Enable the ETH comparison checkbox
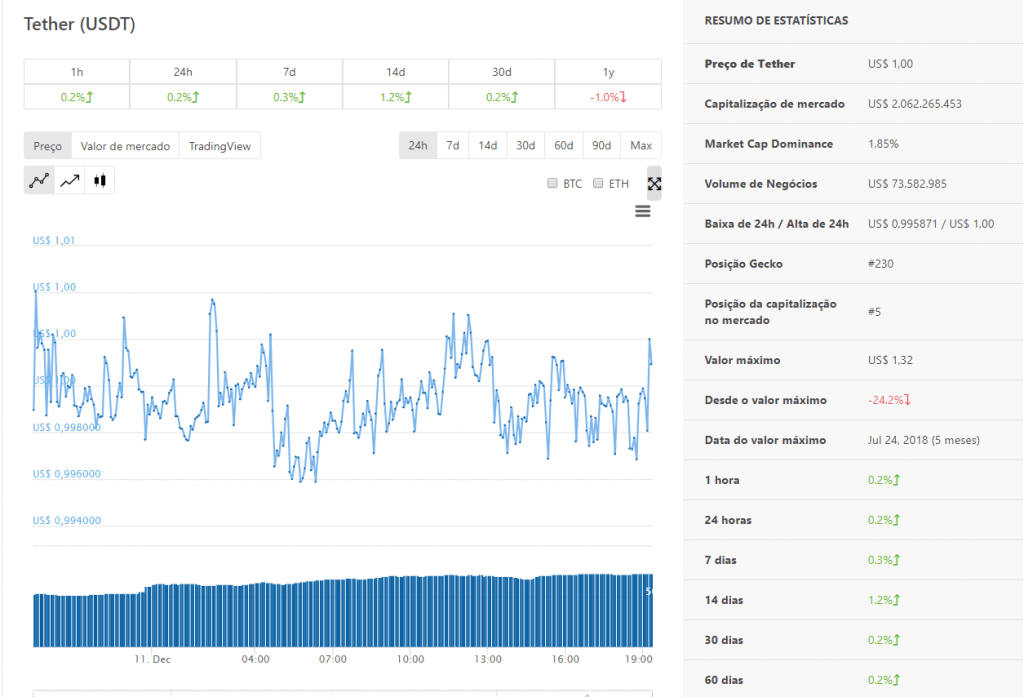Viewport: 1024px width, 697px height. 598,184
